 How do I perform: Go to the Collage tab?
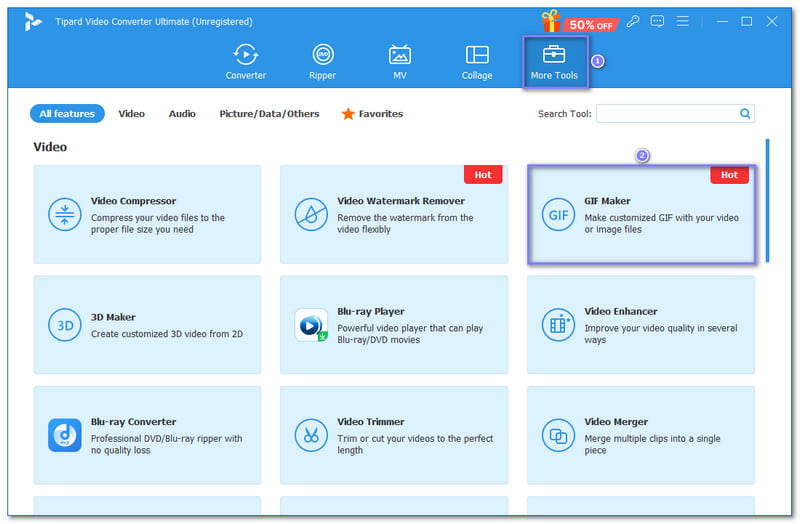(477, 62)
